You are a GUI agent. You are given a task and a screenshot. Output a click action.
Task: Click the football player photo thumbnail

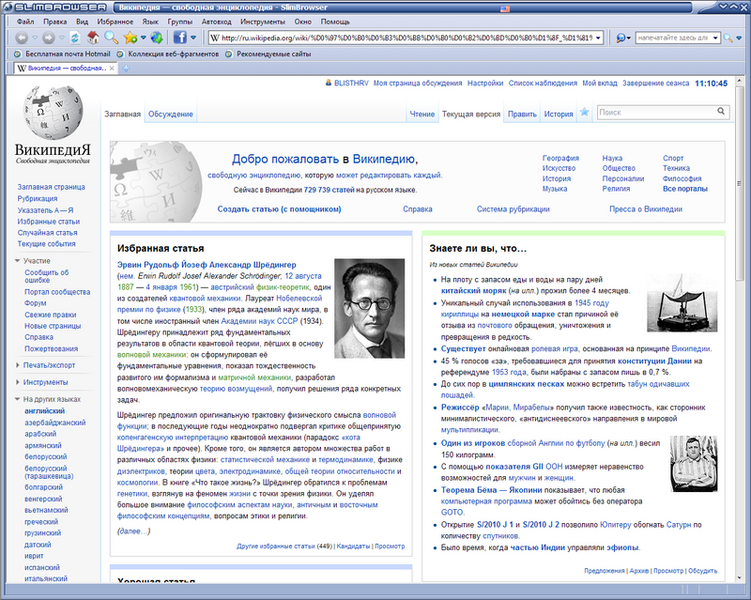coord(694,464)
